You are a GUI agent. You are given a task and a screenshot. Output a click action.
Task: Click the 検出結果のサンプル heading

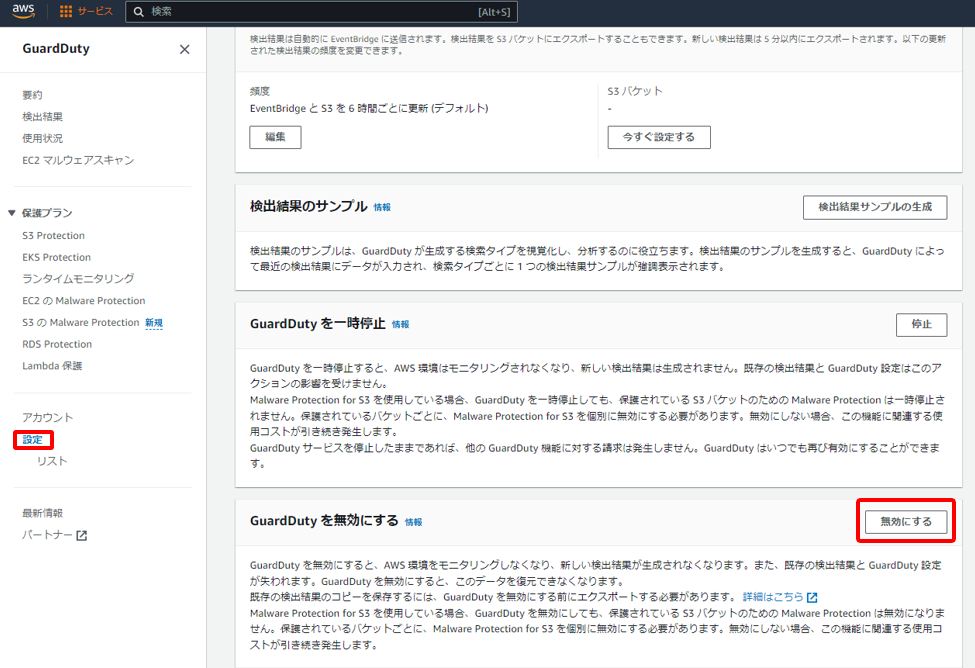(308, 206)
